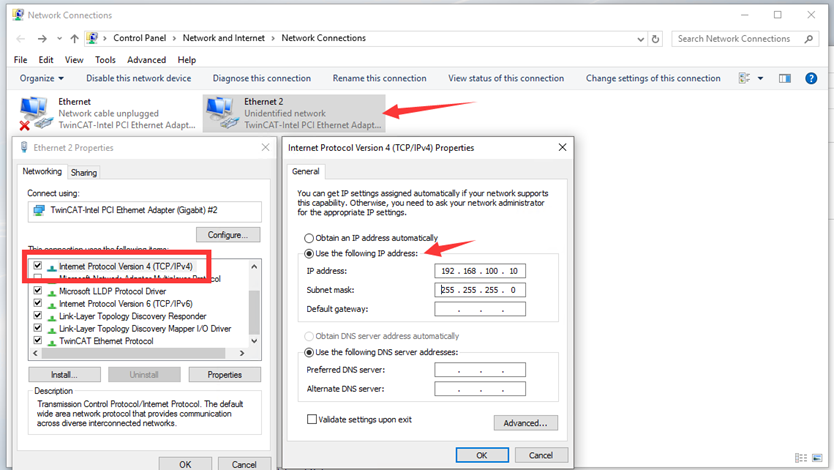Viewport: 834px width, 470px height.
Task: Click Change settings of this connection
Action: (x=653, y=78)
